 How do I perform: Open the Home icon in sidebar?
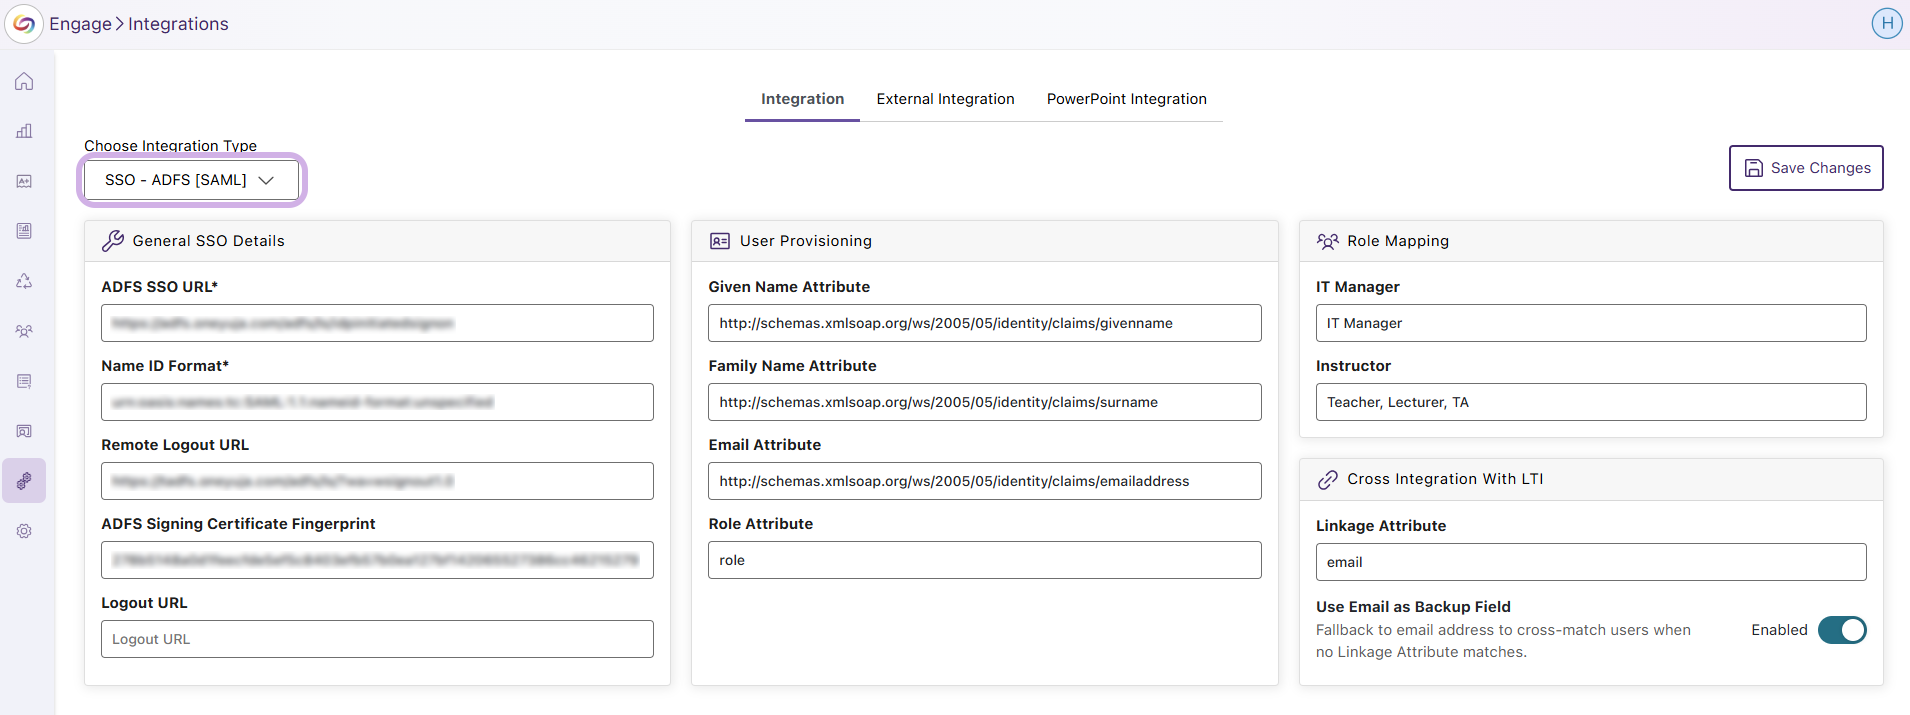tap(24, 81)
